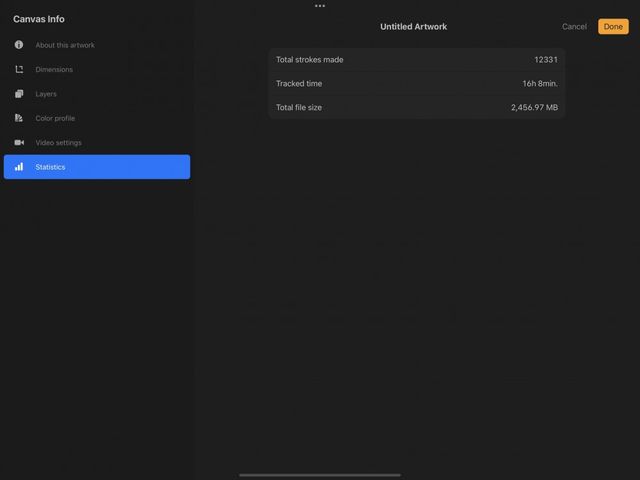The height and width of the screenshot is (480, 640).
Task: Open About this artwork section
Action: (97, 45)
